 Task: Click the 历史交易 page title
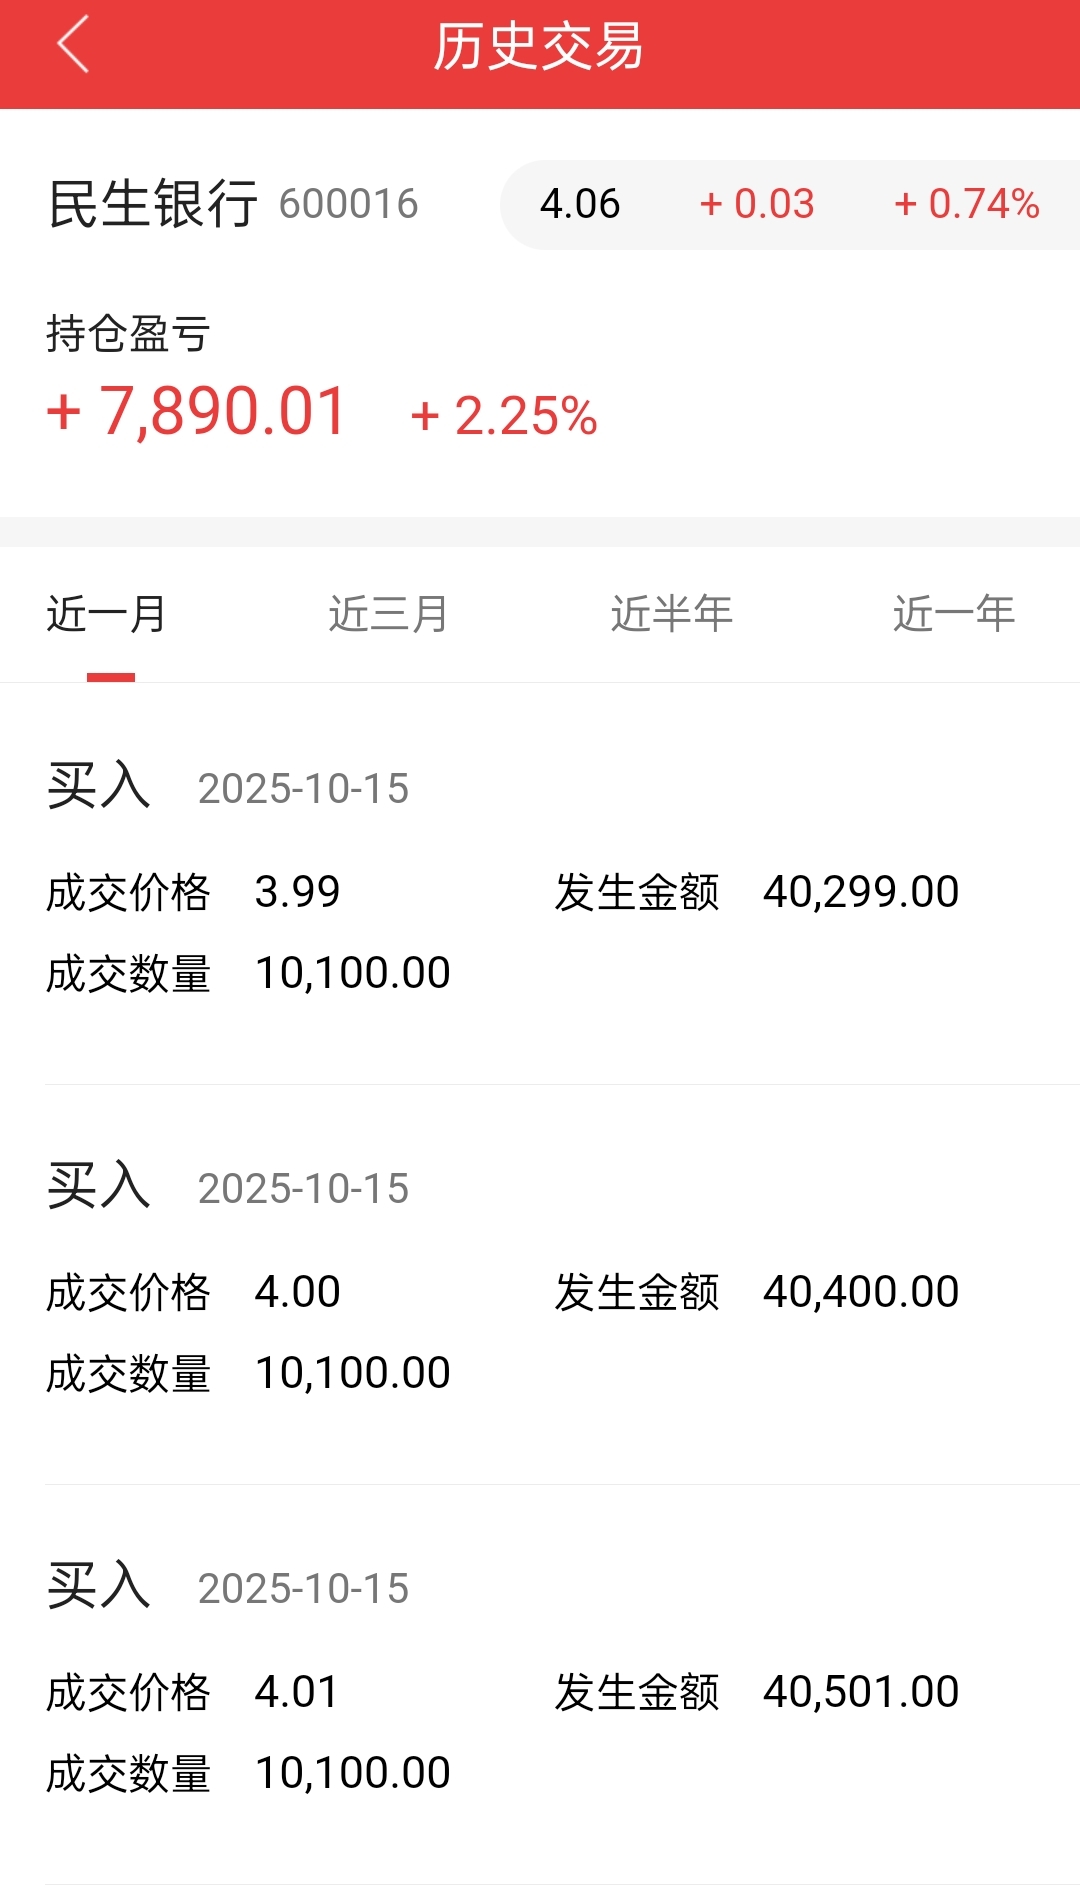539,47
